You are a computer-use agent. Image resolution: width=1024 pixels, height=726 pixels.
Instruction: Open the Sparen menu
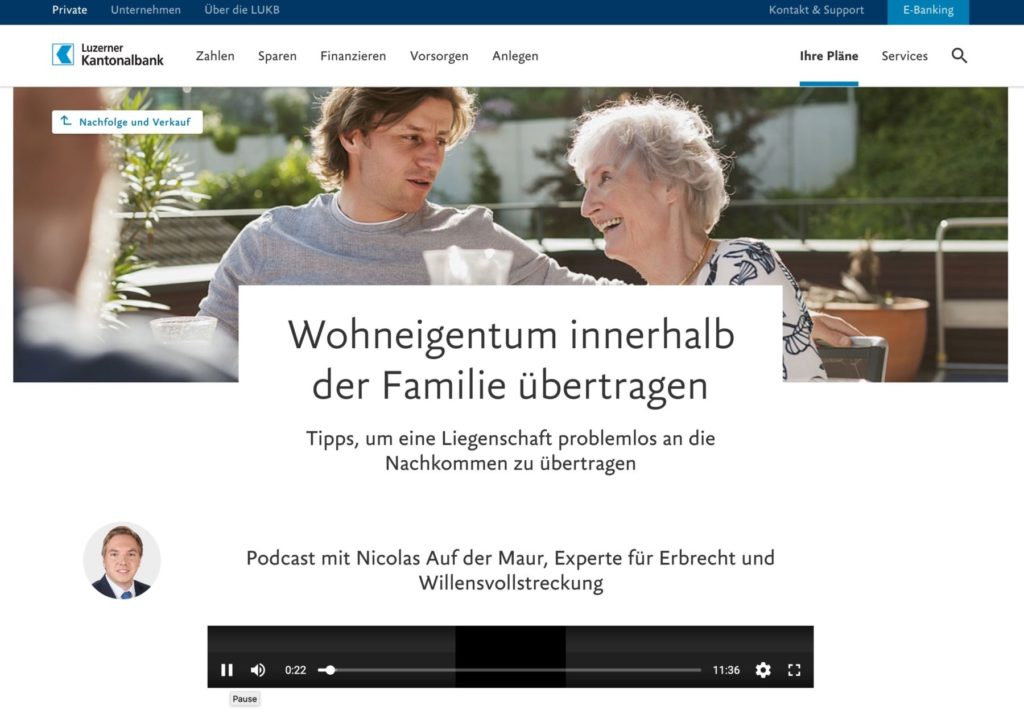[x=277, y=56]
